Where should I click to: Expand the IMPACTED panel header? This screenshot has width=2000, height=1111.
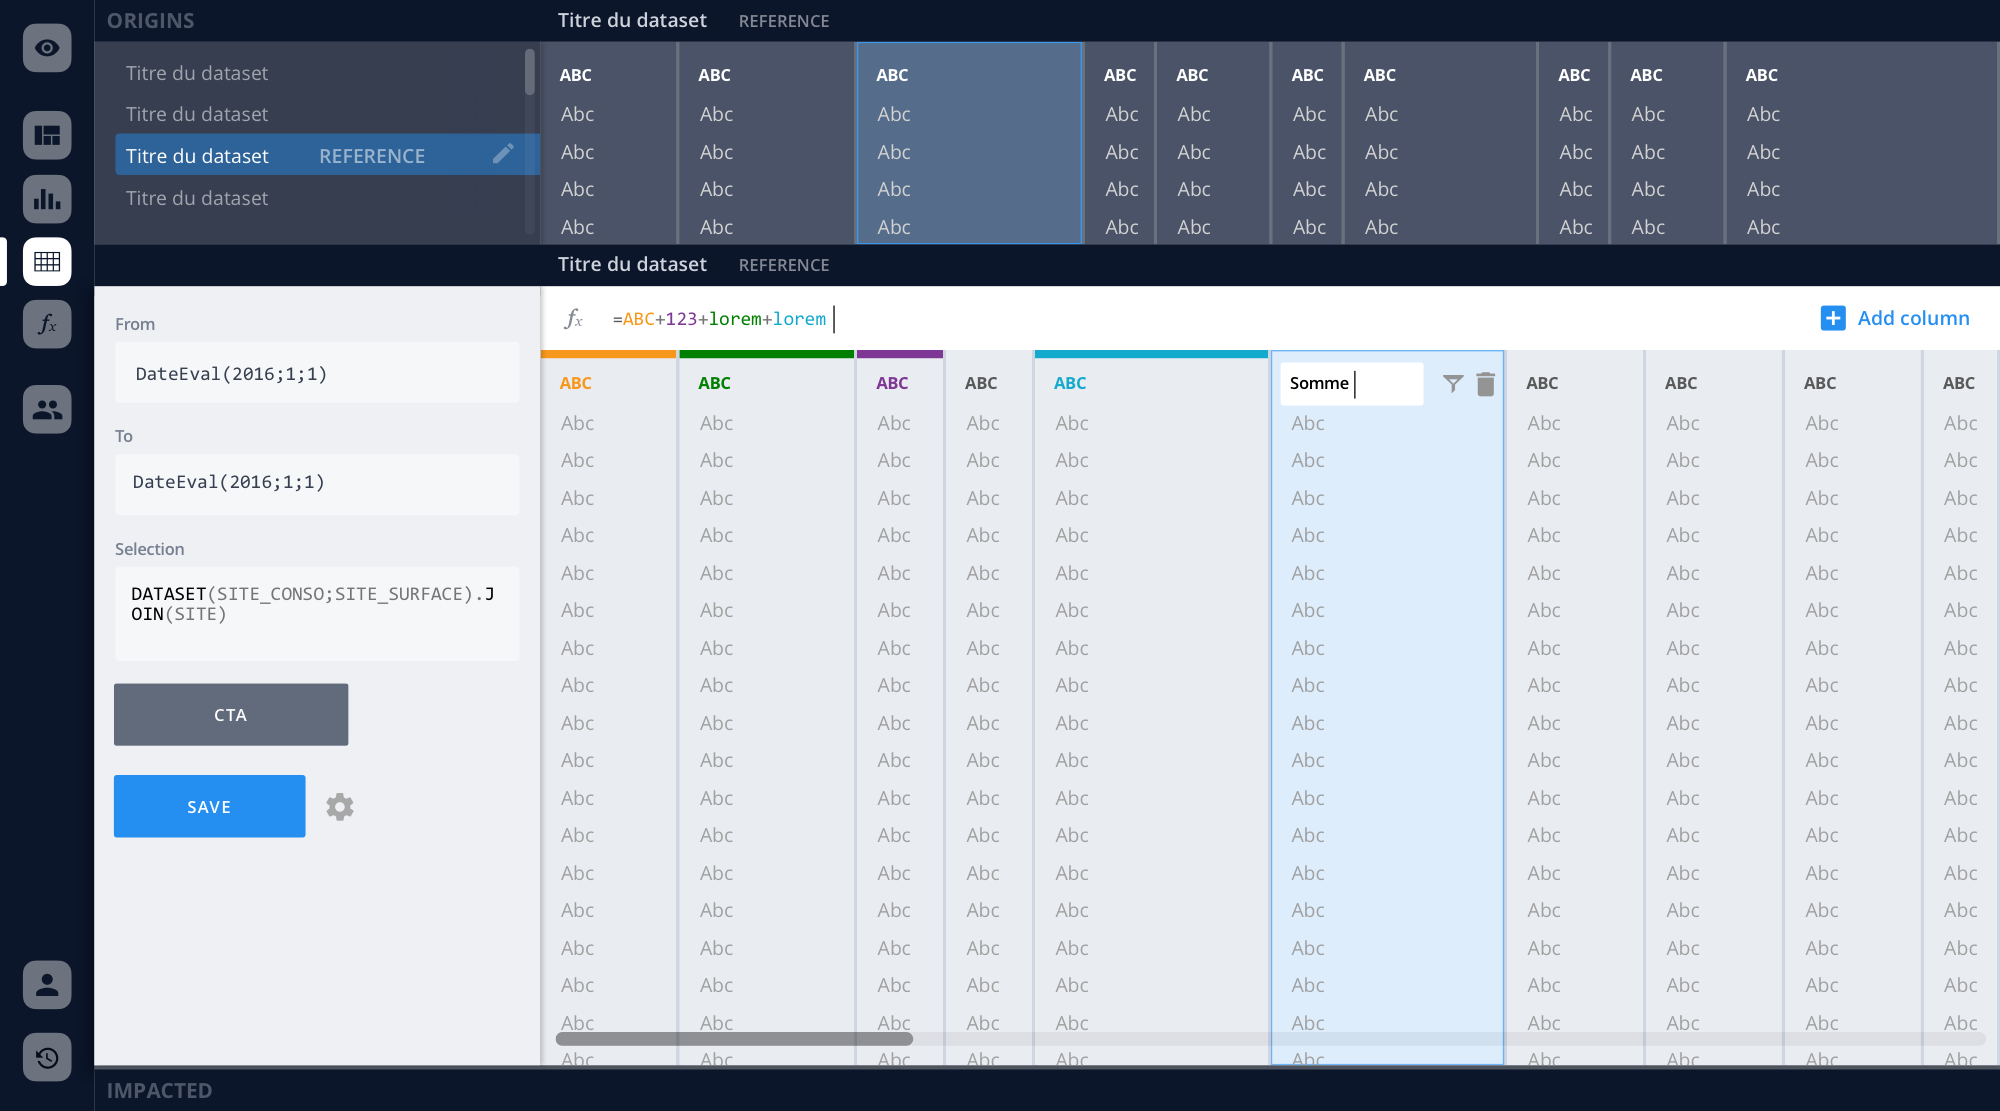(160, 1090)
